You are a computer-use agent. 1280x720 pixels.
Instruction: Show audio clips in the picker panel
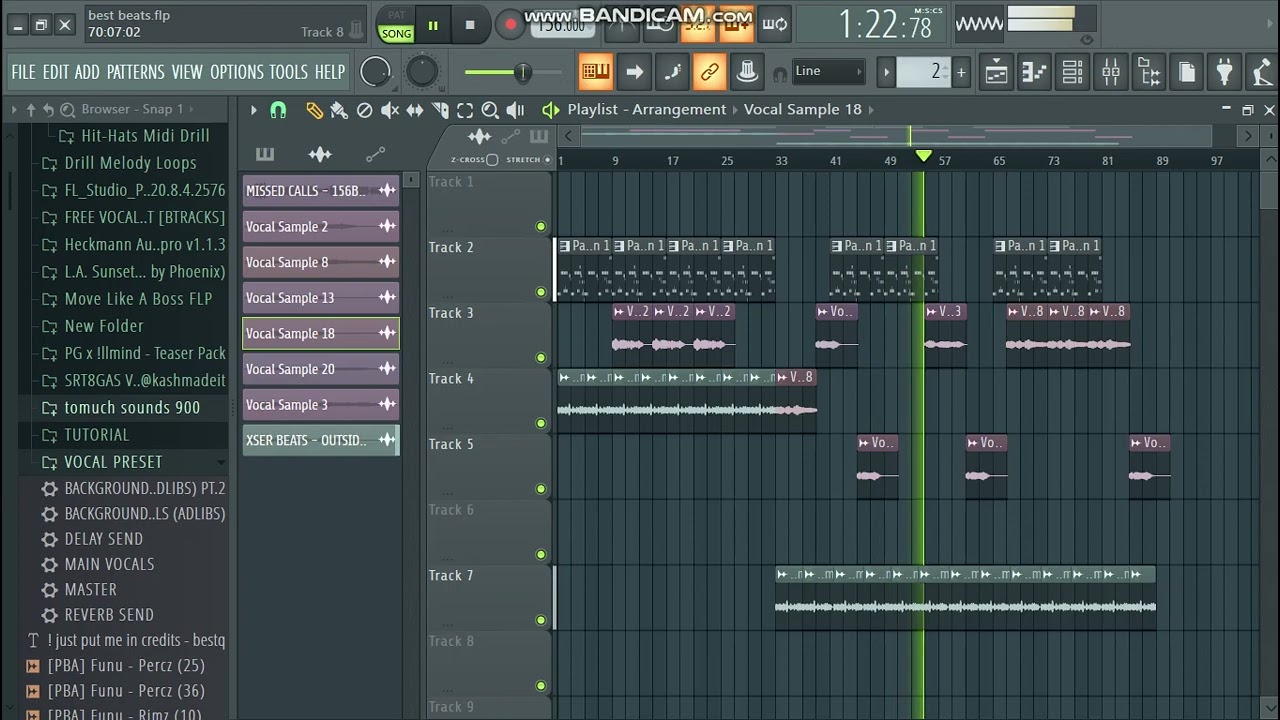[320, 154]
